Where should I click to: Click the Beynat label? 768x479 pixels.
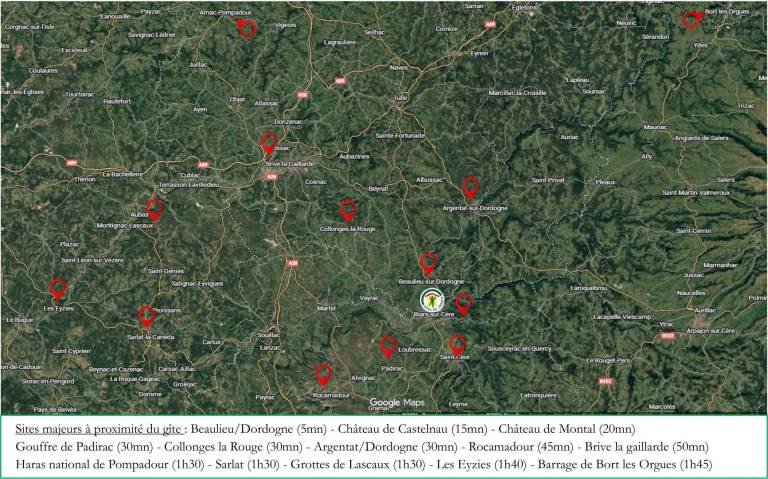click(x=378, y=189)
